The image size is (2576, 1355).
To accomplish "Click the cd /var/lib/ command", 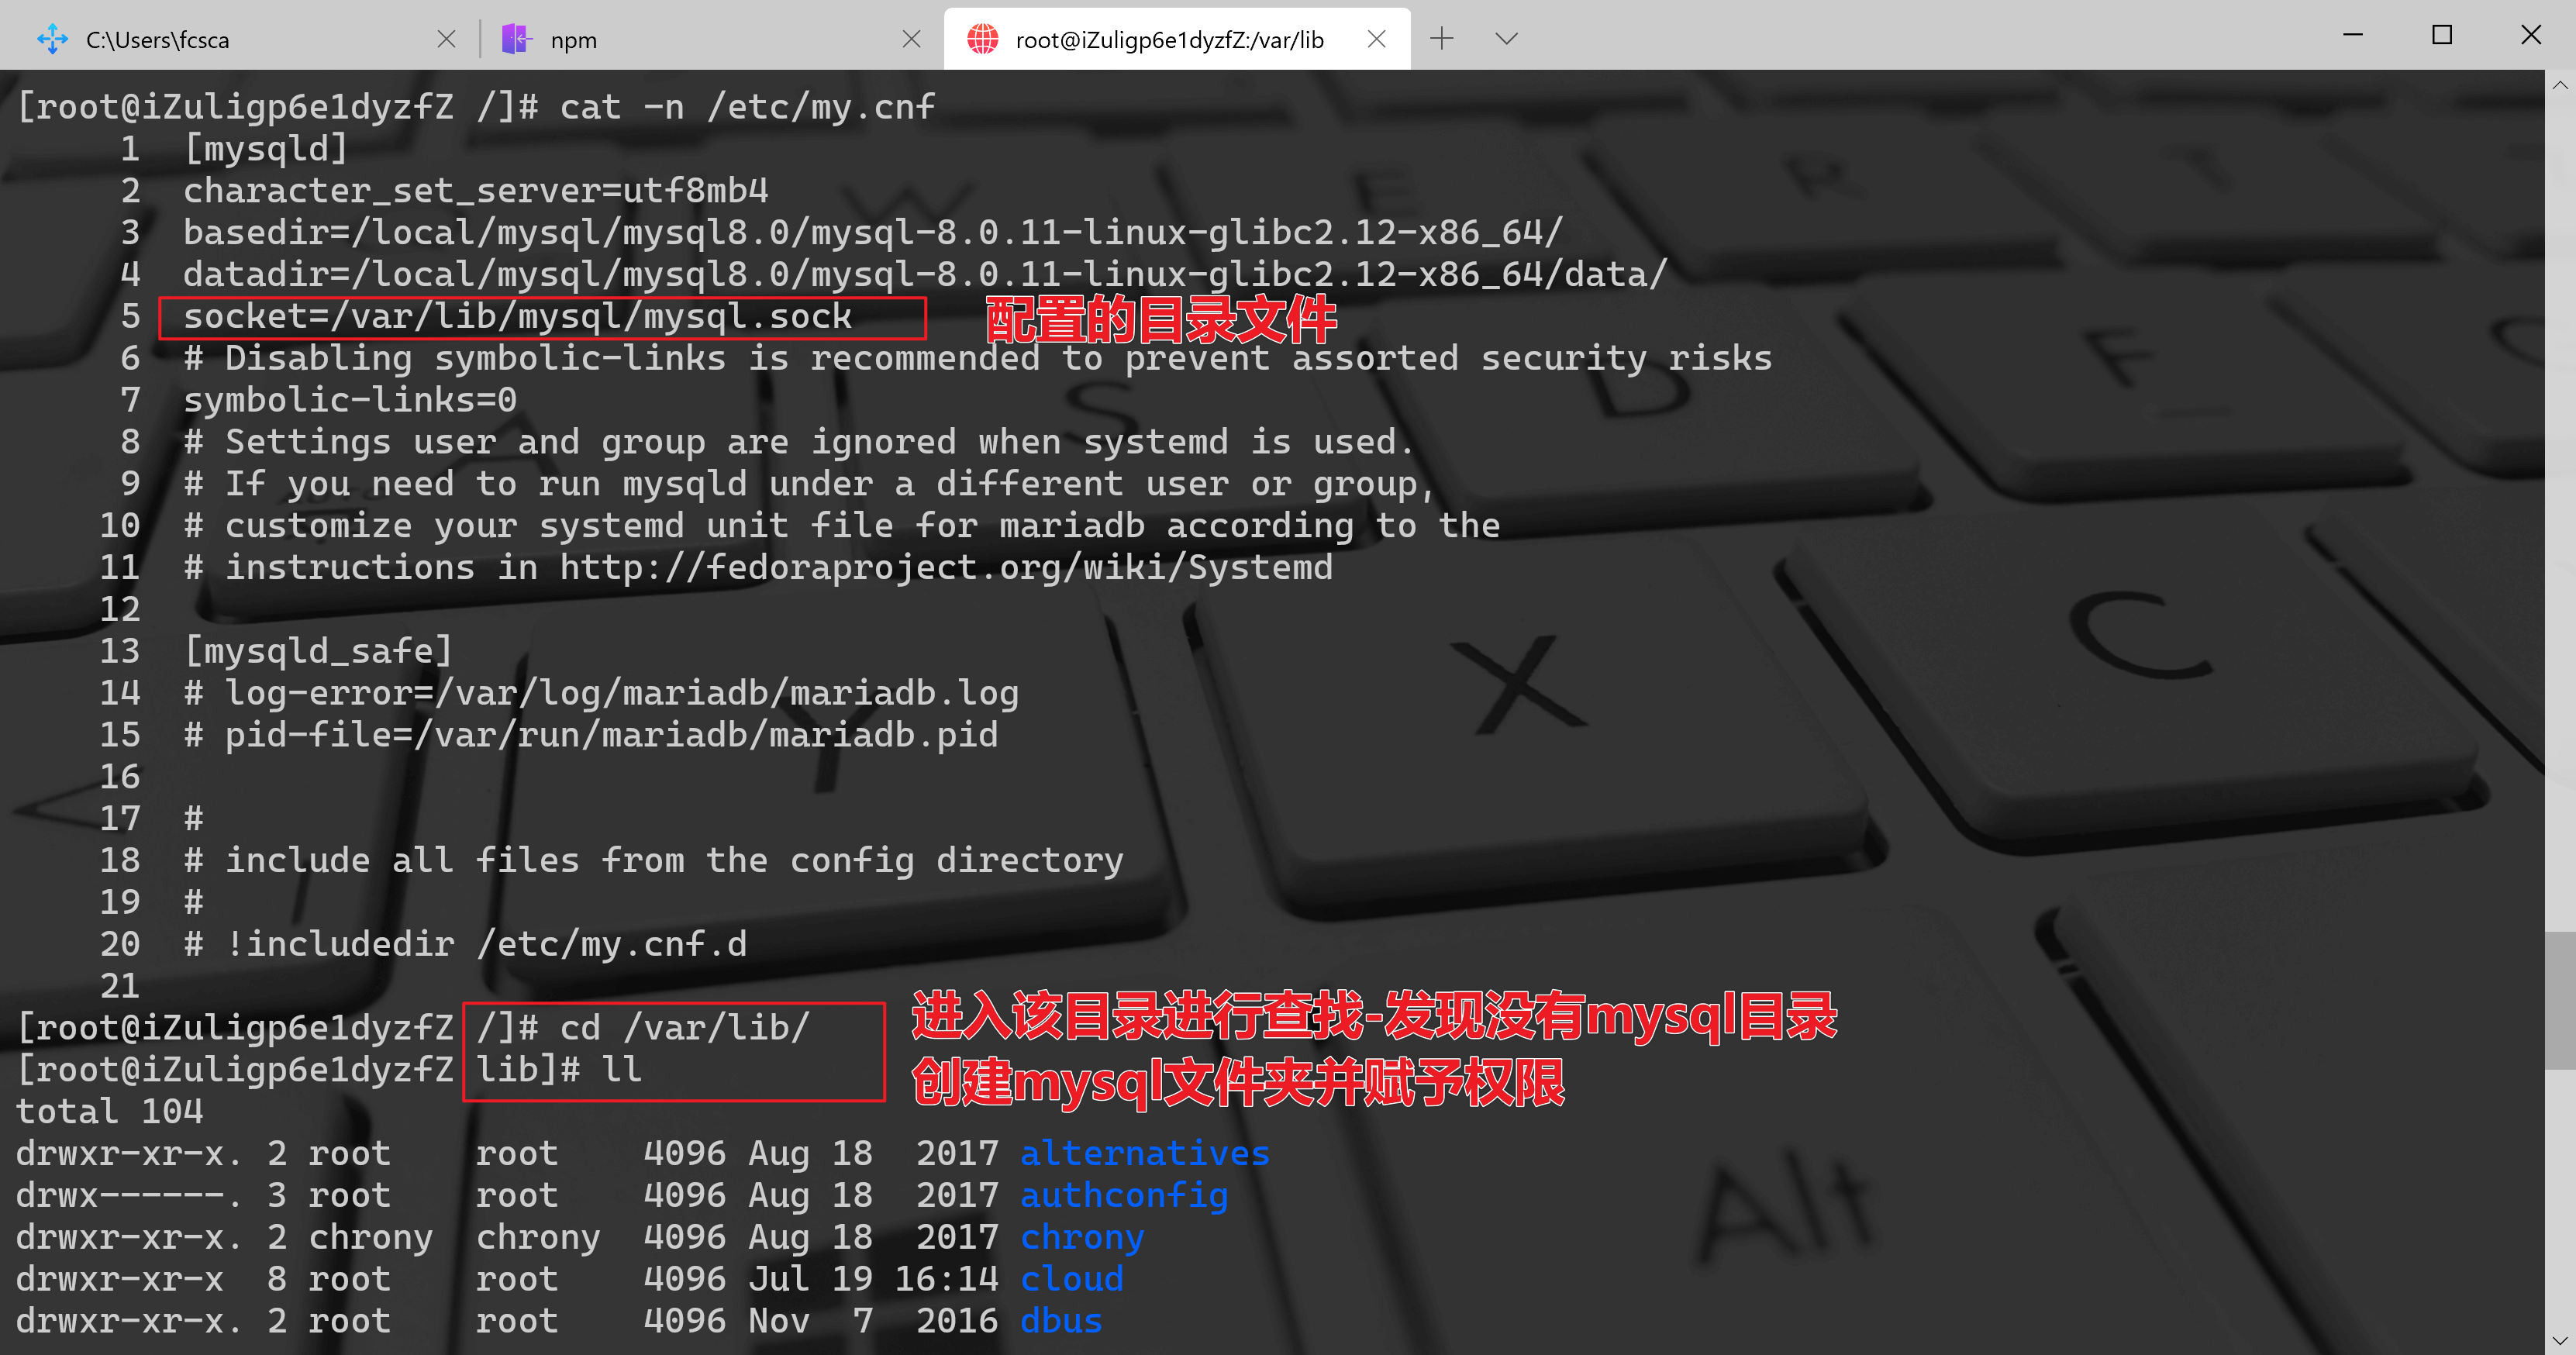I will click(684, 1029).
